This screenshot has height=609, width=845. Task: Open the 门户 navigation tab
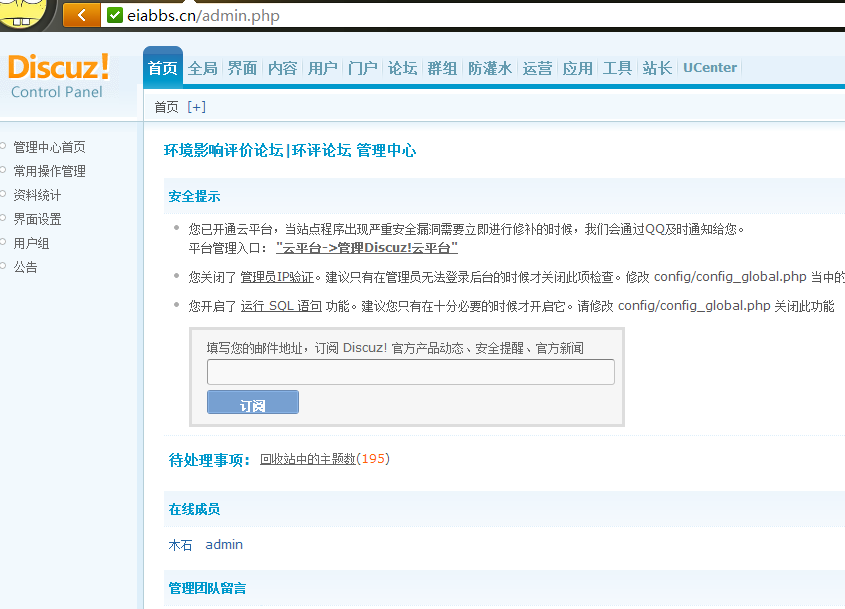coord(363,68)
